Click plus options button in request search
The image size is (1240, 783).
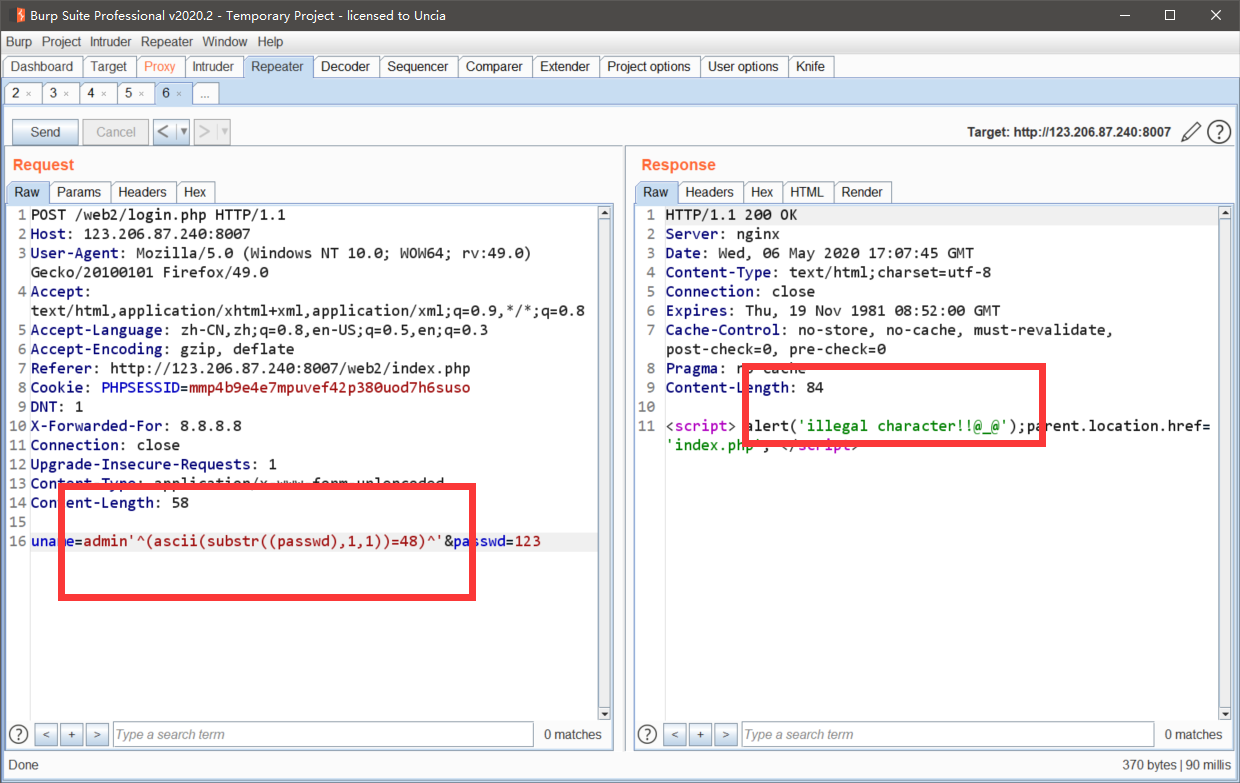71,734
